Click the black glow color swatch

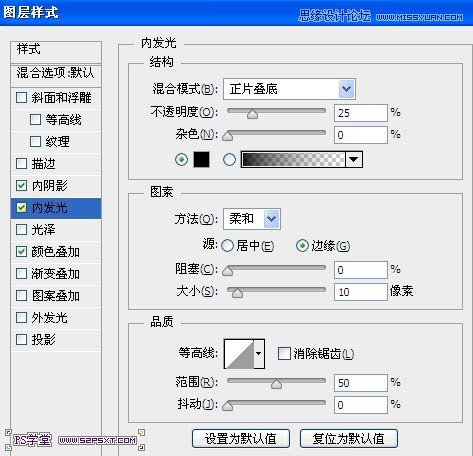[202, 159]
